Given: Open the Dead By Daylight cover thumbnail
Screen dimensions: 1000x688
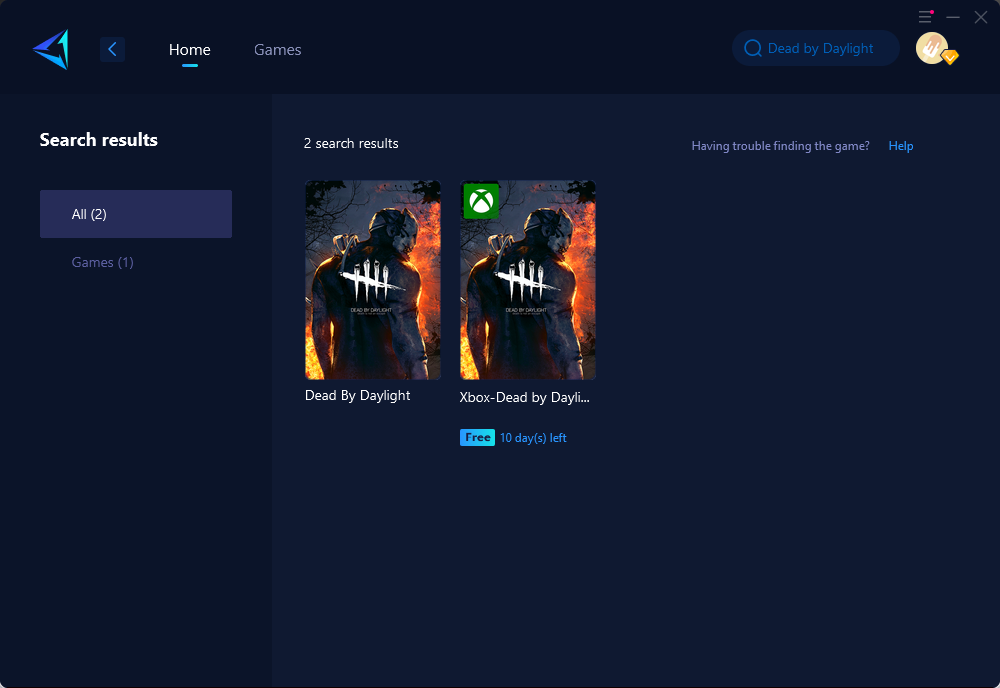Looking at the screenshot, I should point(373,280).
